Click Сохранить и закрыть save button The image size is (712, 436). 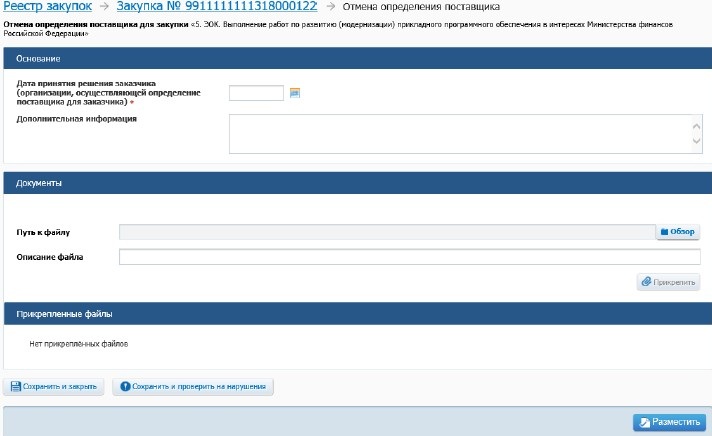click(55, 386)
